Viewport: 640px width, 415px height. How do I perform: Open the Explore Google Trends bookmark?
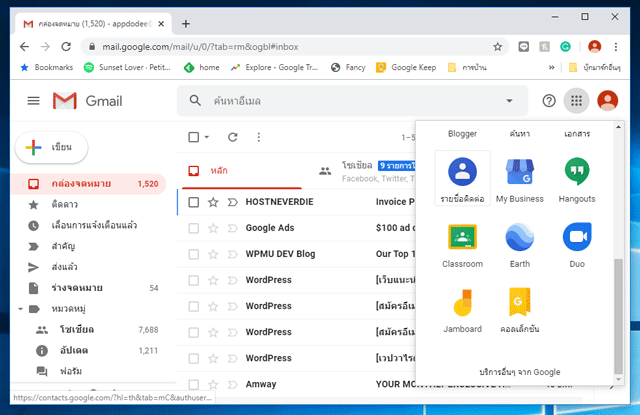(274, 67)
